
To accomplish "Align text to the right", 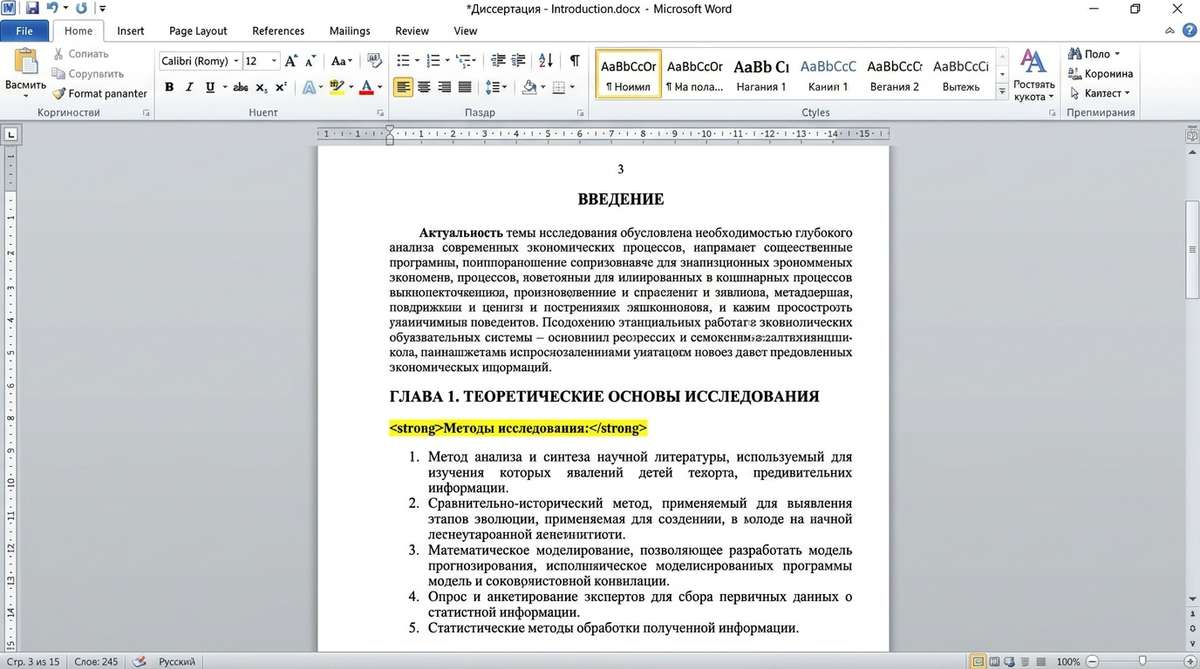I will (444, 87).
